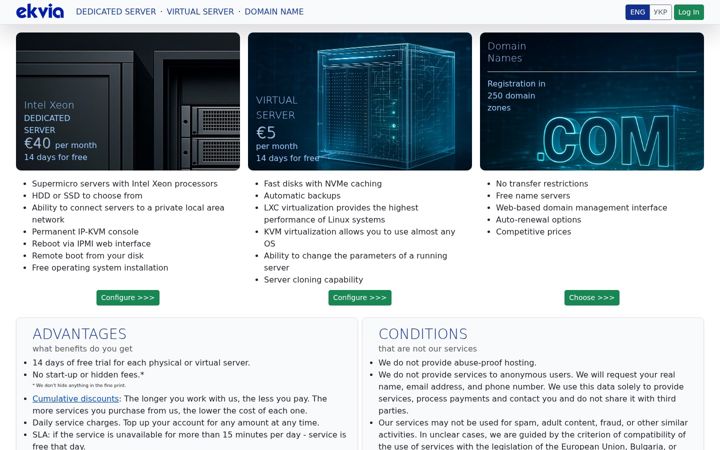Open the DOMAIN NAME menu item

(274, 11)
